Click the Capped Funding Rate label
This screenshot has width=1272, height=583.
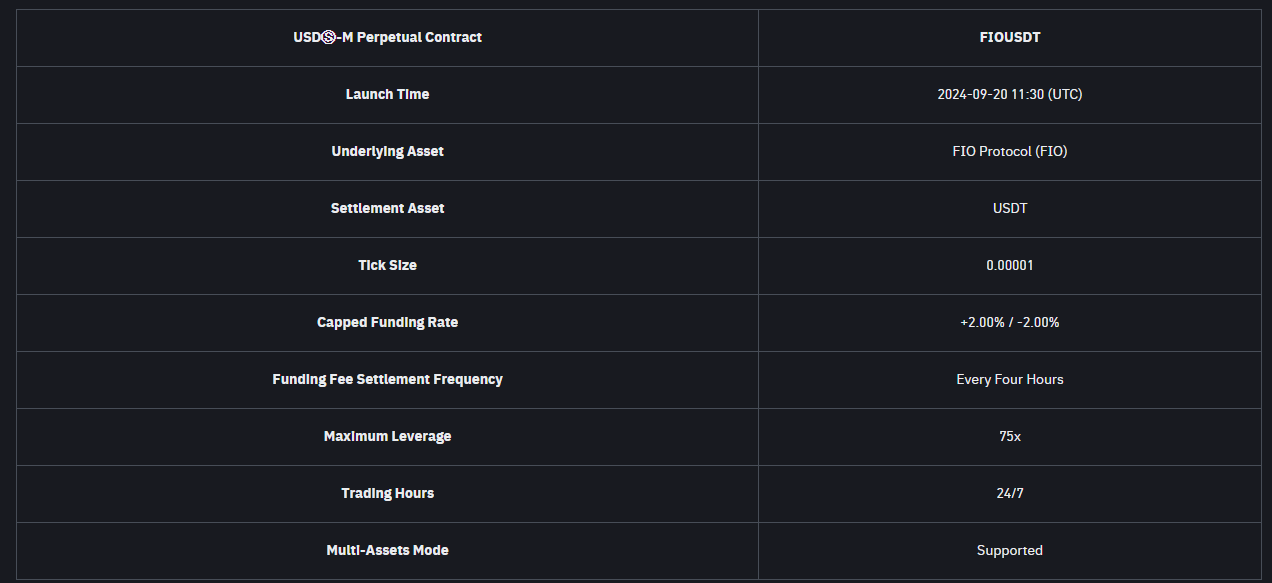(x=387, y=323)
